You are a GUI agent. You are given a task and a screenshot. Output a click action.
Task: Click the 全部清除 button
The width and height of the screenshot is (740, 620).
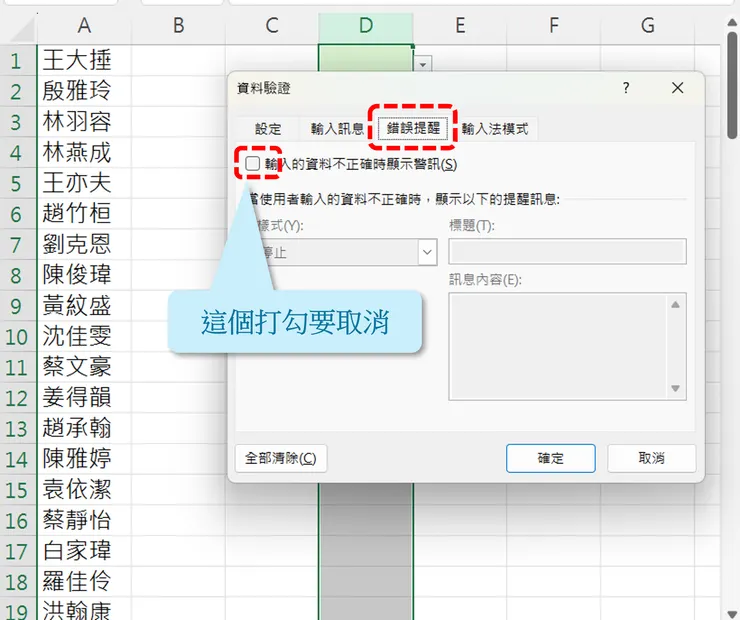coord(281,458)
